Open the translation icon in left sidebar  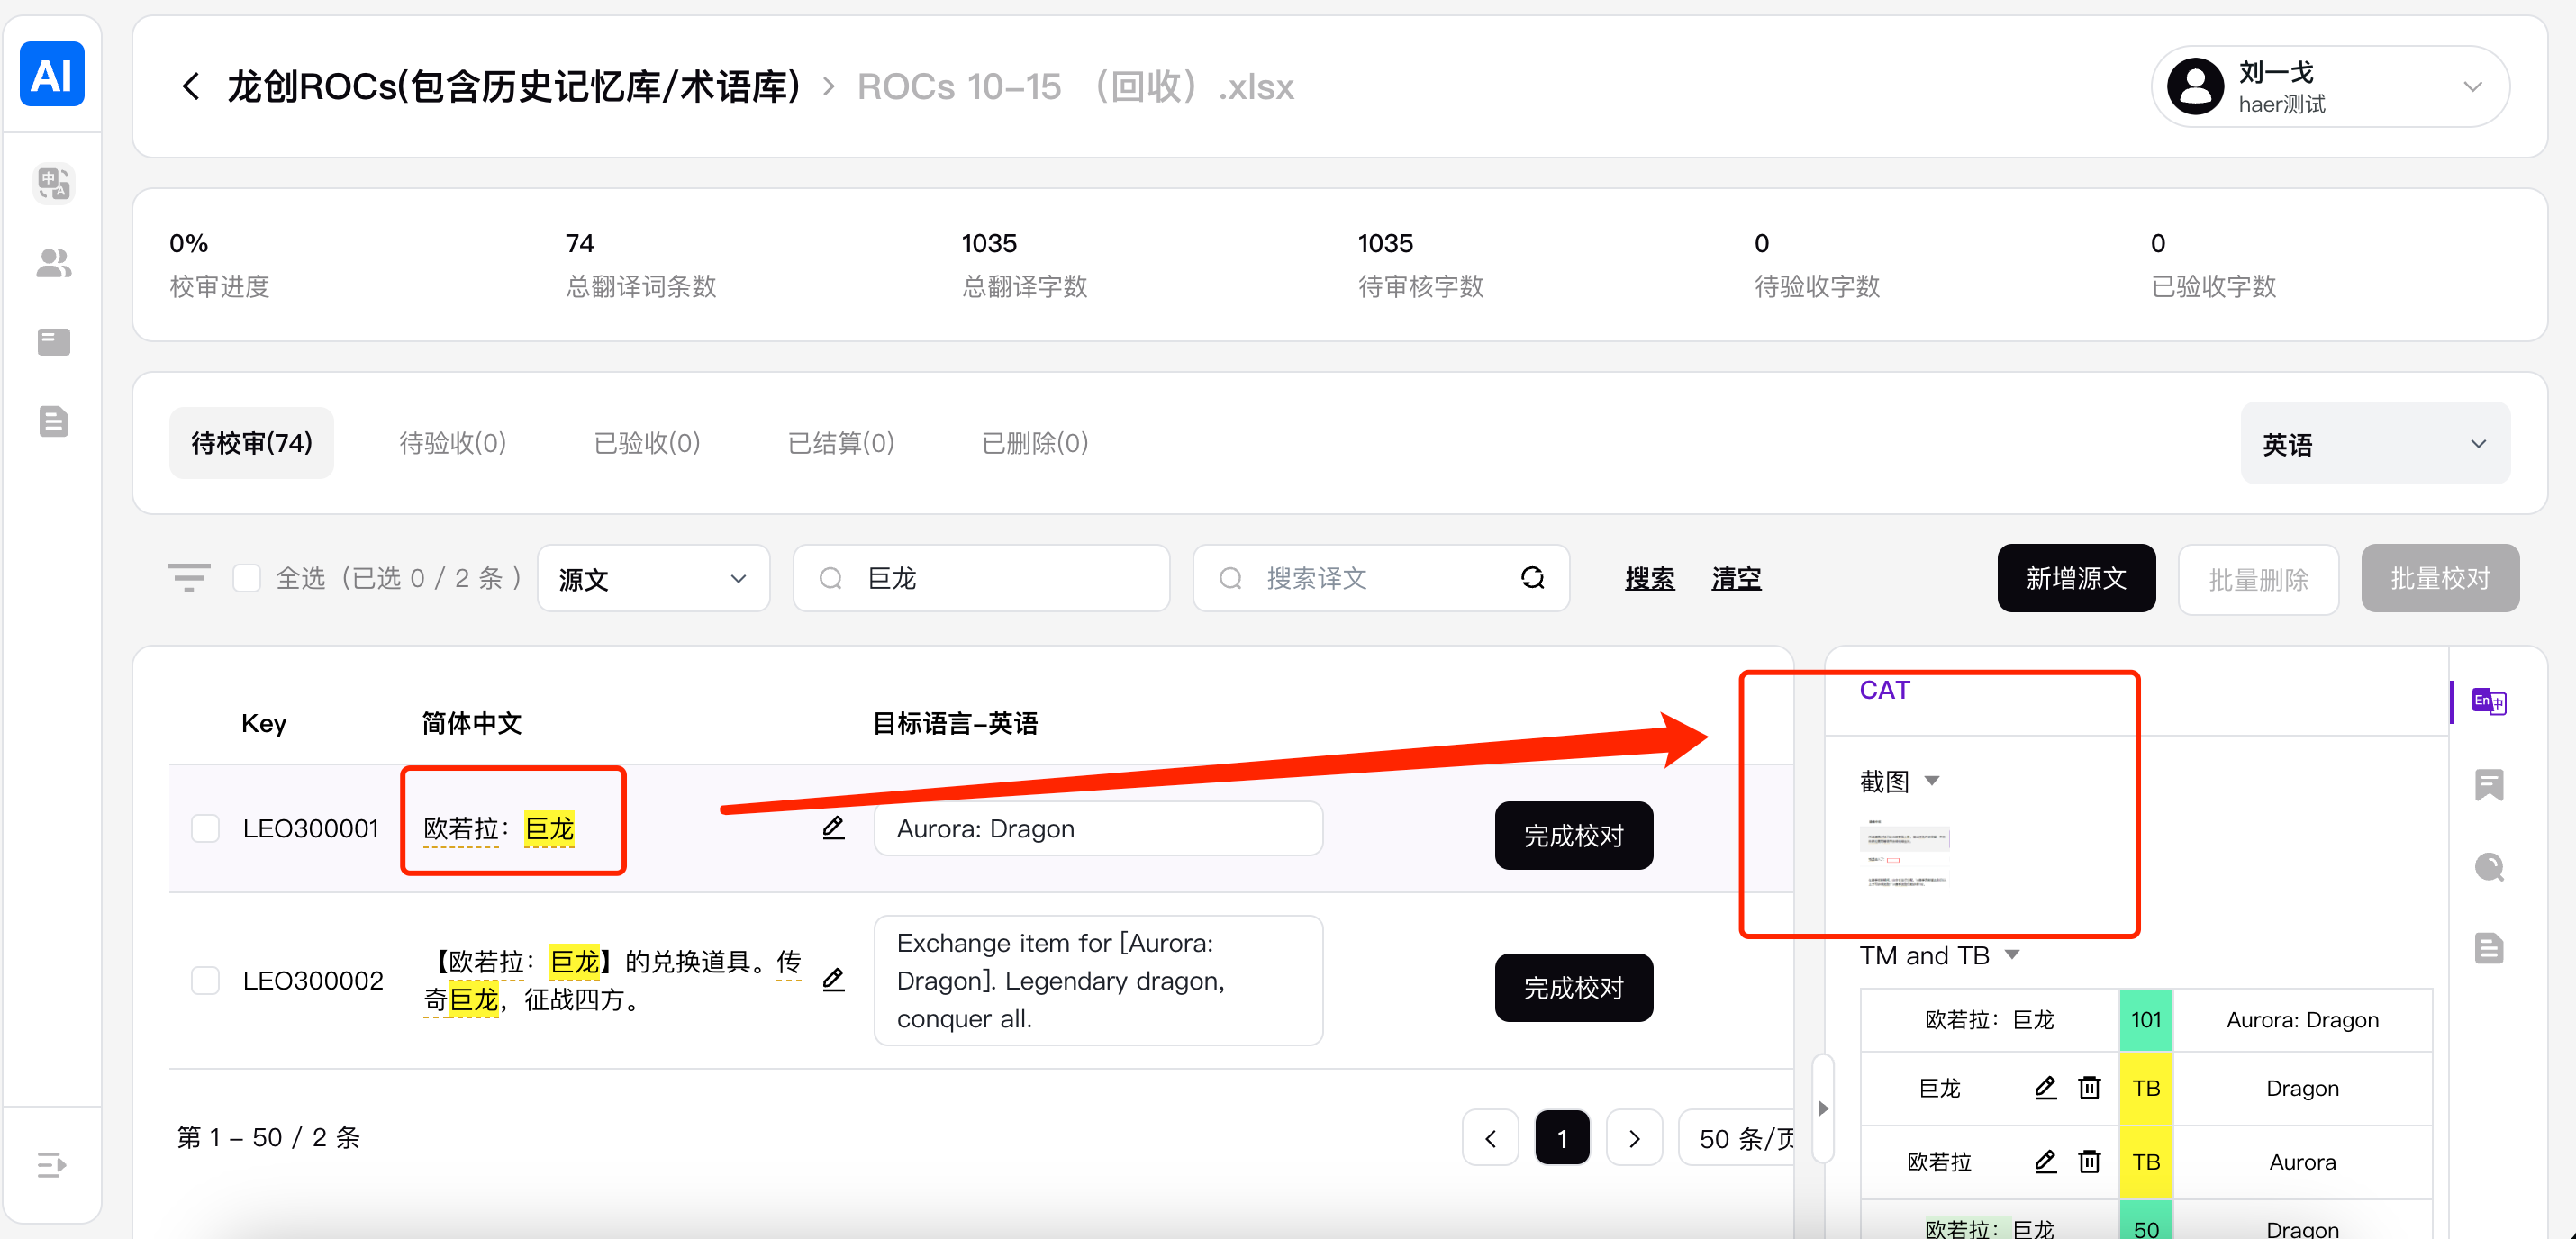point(53,183)
